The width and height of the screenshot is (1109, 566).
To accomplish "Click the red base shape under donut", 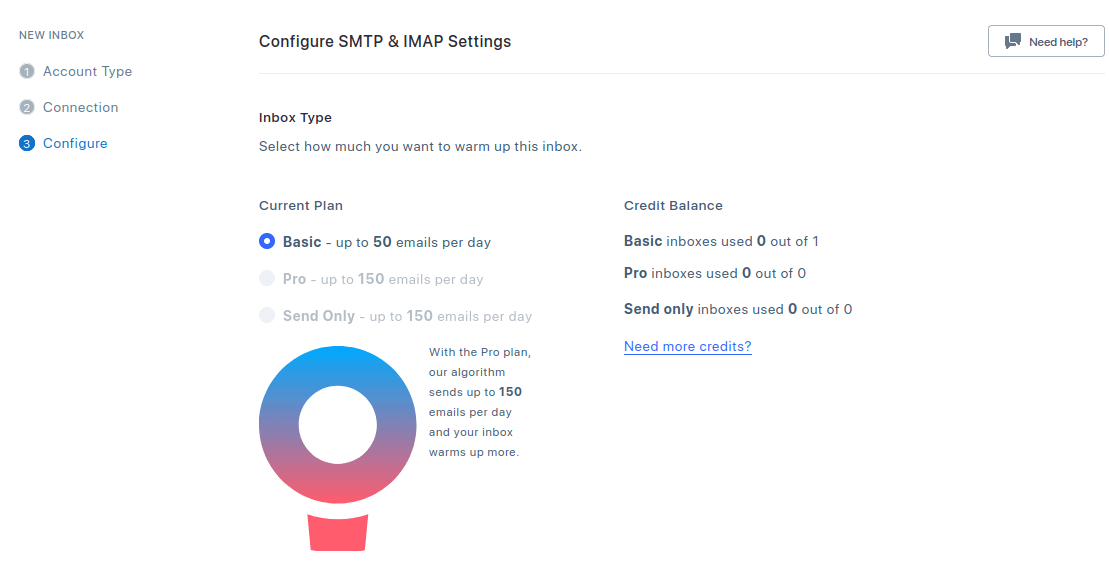I will pyautogui.click(x=338, y=532).
